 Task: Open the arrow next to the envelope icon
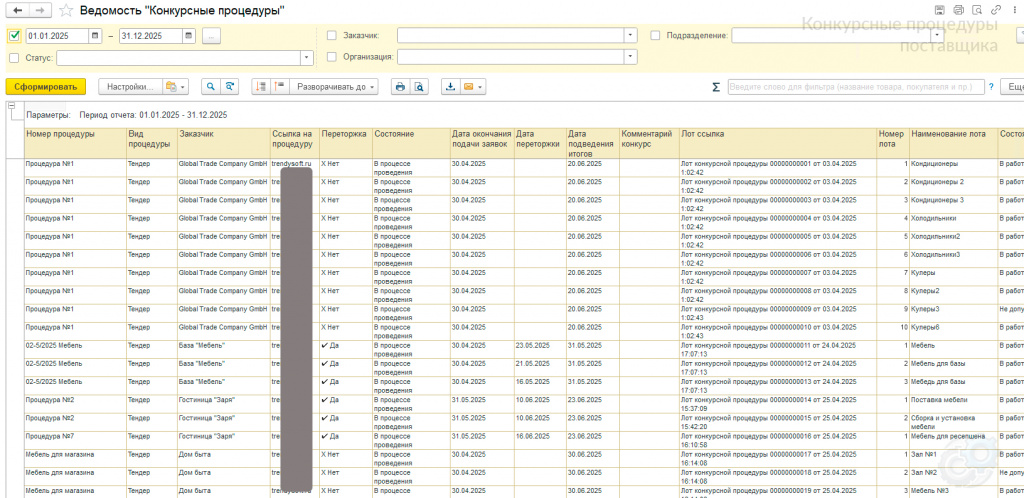pos(481,86)
